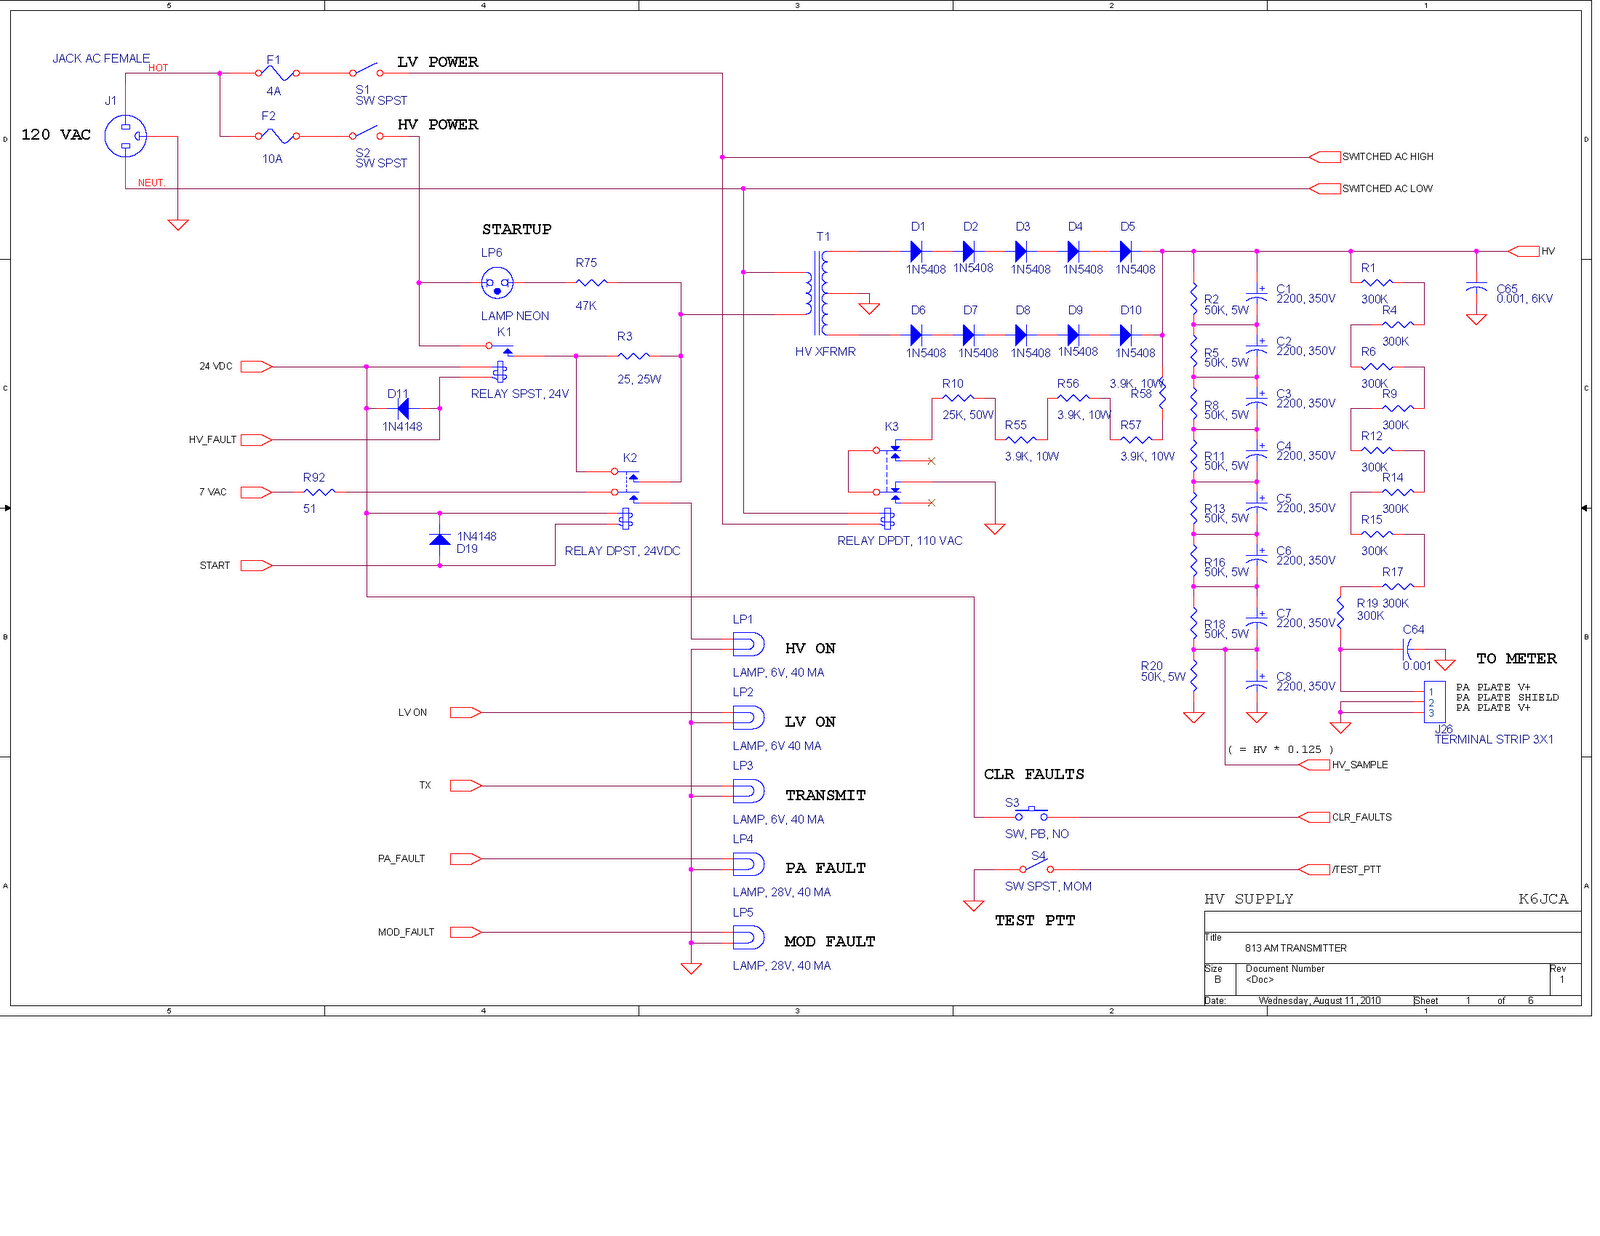This screenshot has height=1236, width=1600.
Task: Click the LP4 PA FAULT lamp
Action: 748,865
